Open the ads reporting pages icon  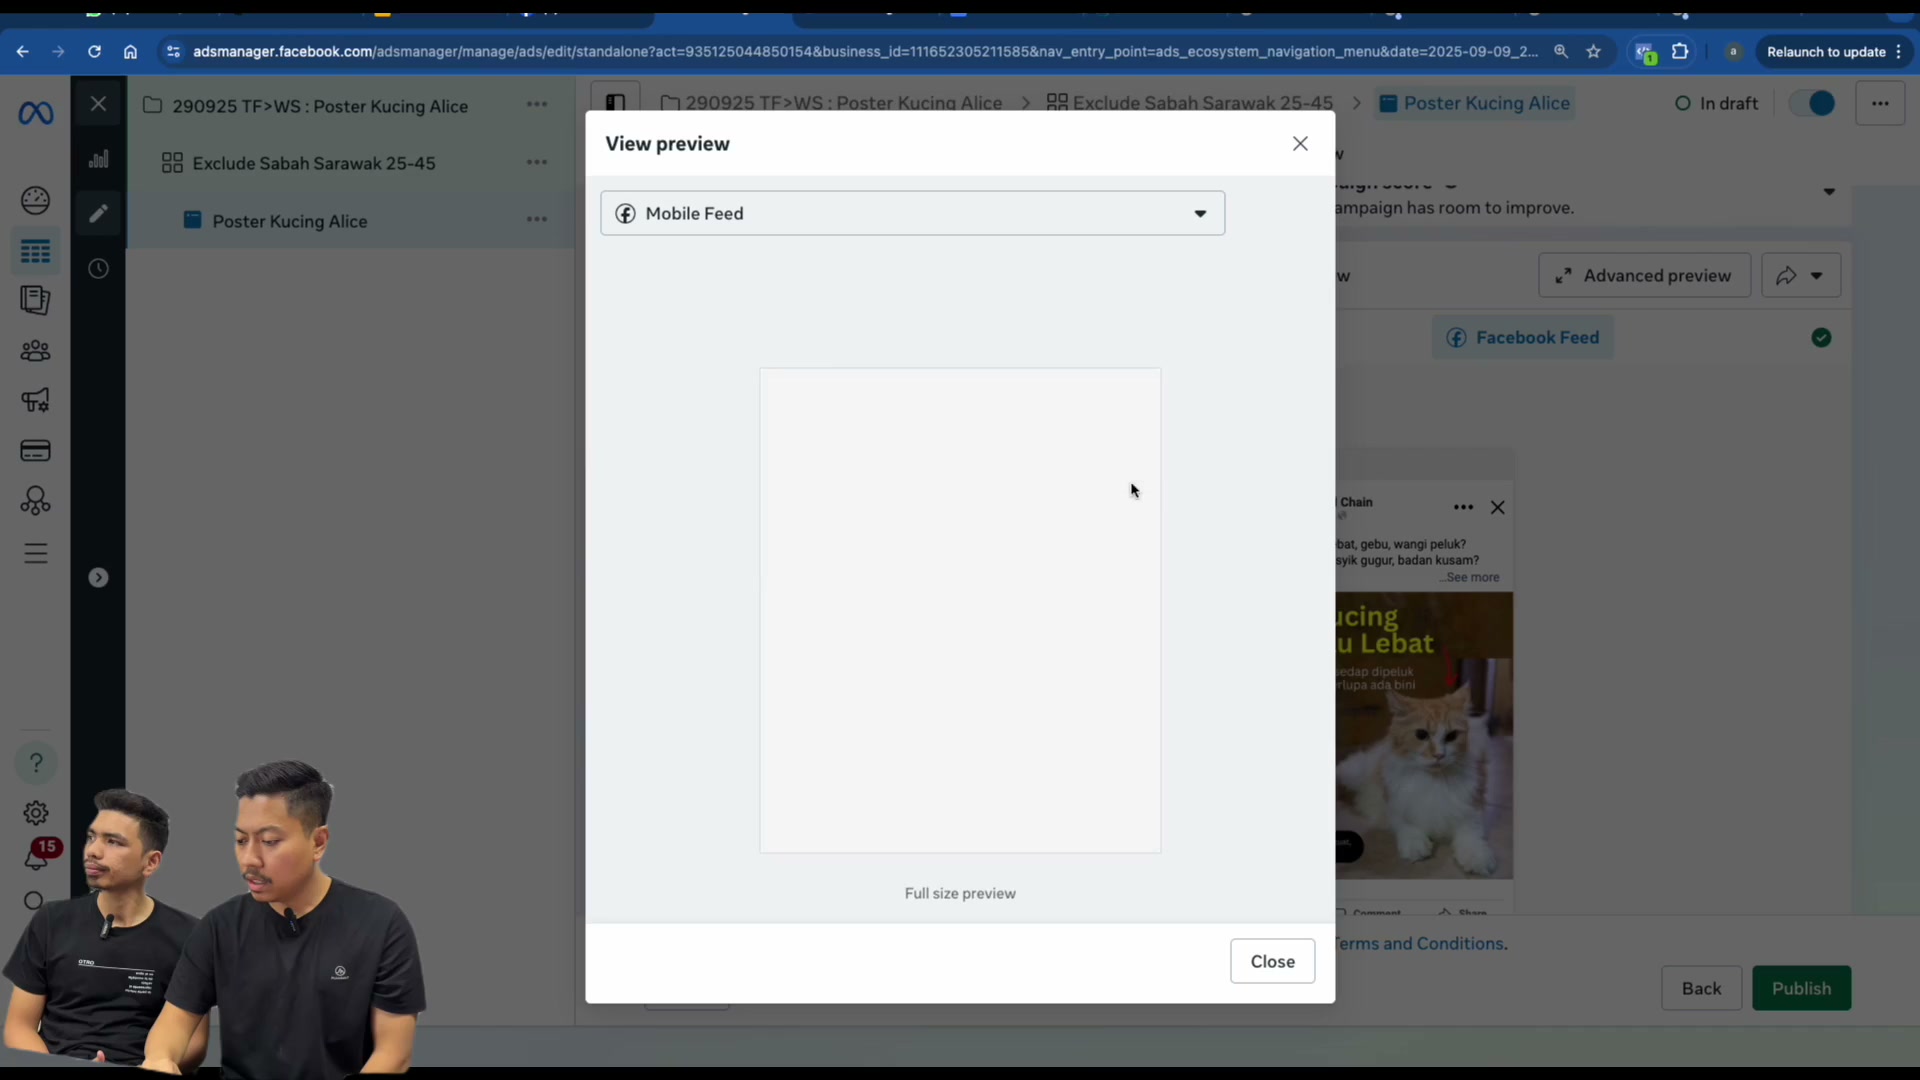[x=35, y=300]
